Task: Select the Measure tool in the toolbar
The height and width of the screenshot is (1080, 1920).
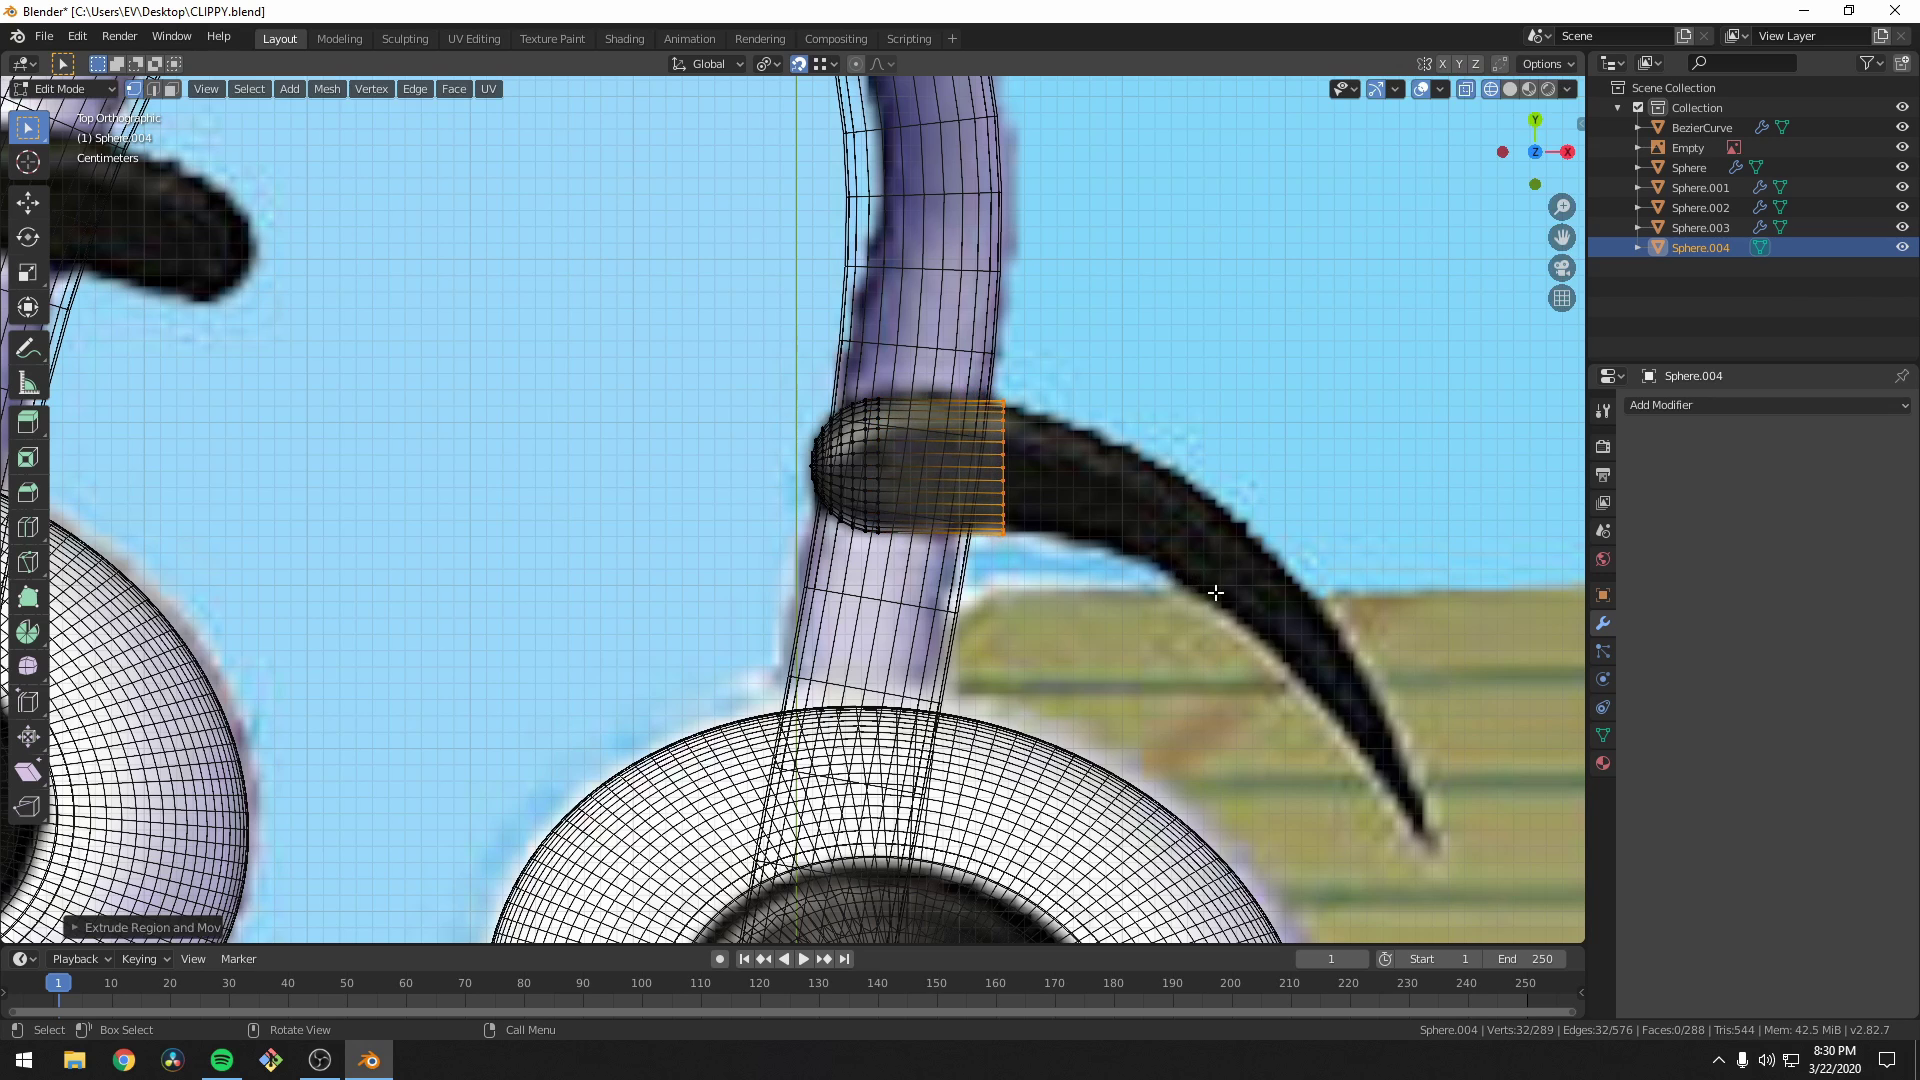Action: [27, 383]
